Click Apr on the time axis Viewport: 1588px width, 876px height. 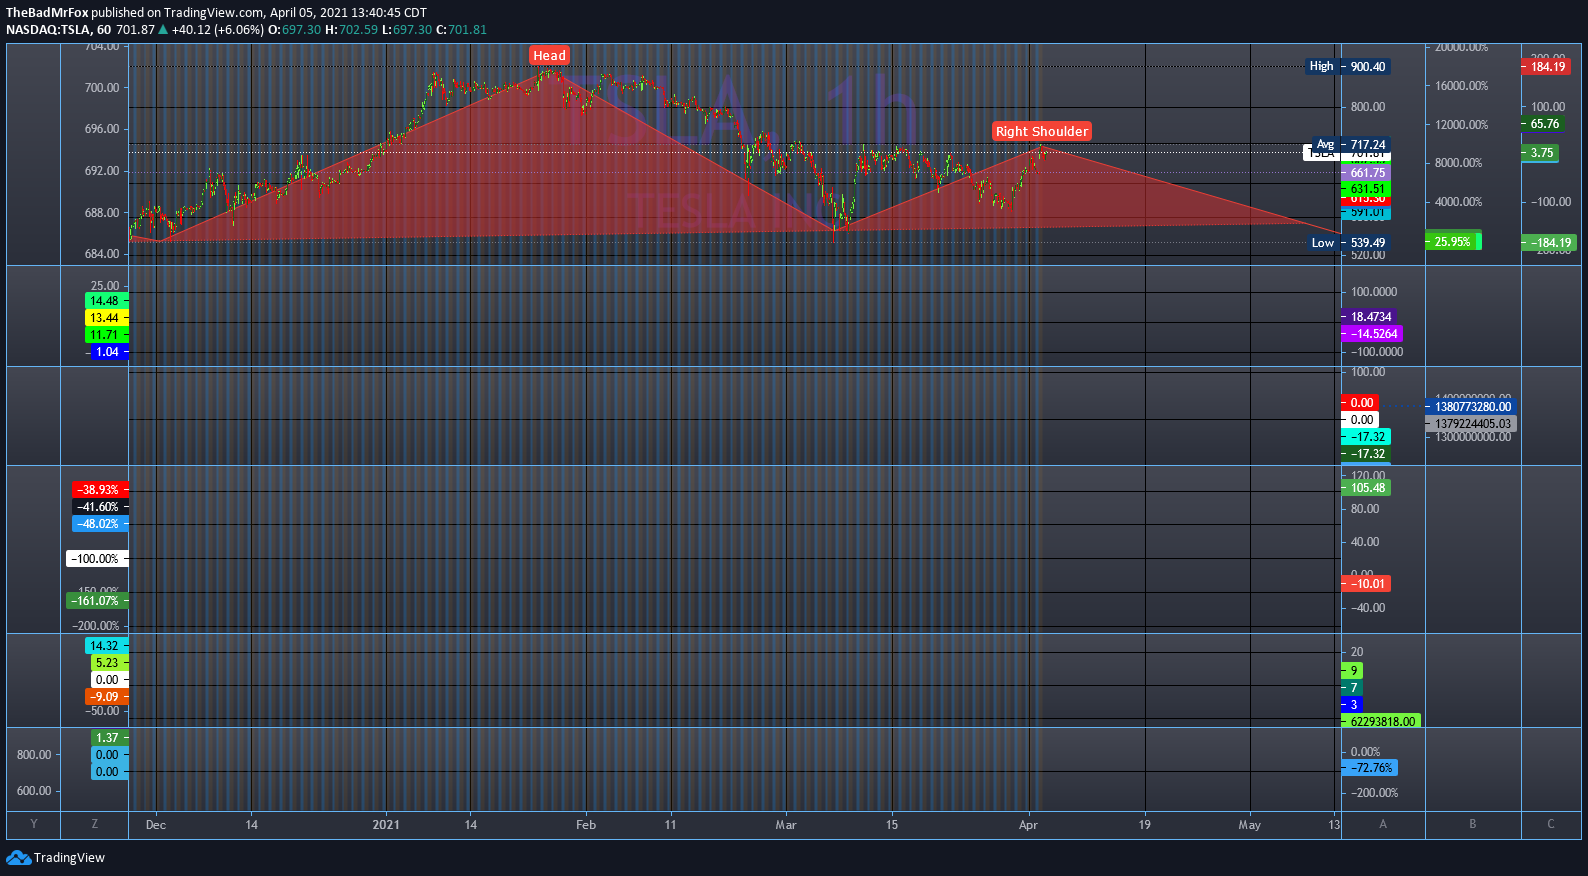coord(1028,825)
